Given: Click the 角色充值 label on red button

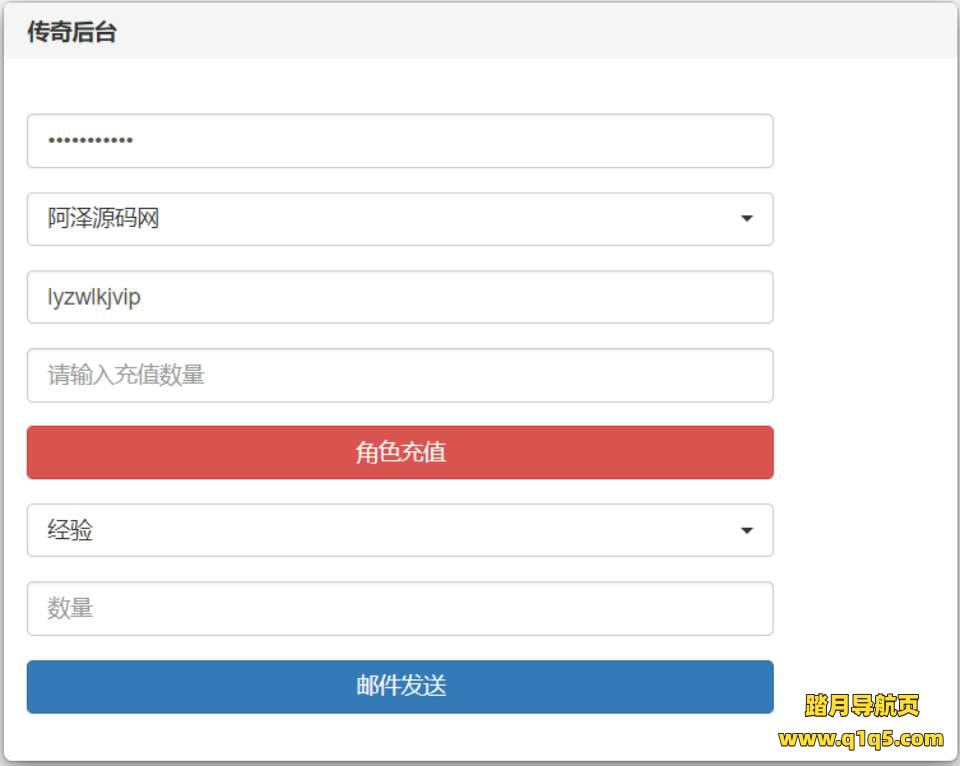Looking at the screenshot, I should [400, 453].
